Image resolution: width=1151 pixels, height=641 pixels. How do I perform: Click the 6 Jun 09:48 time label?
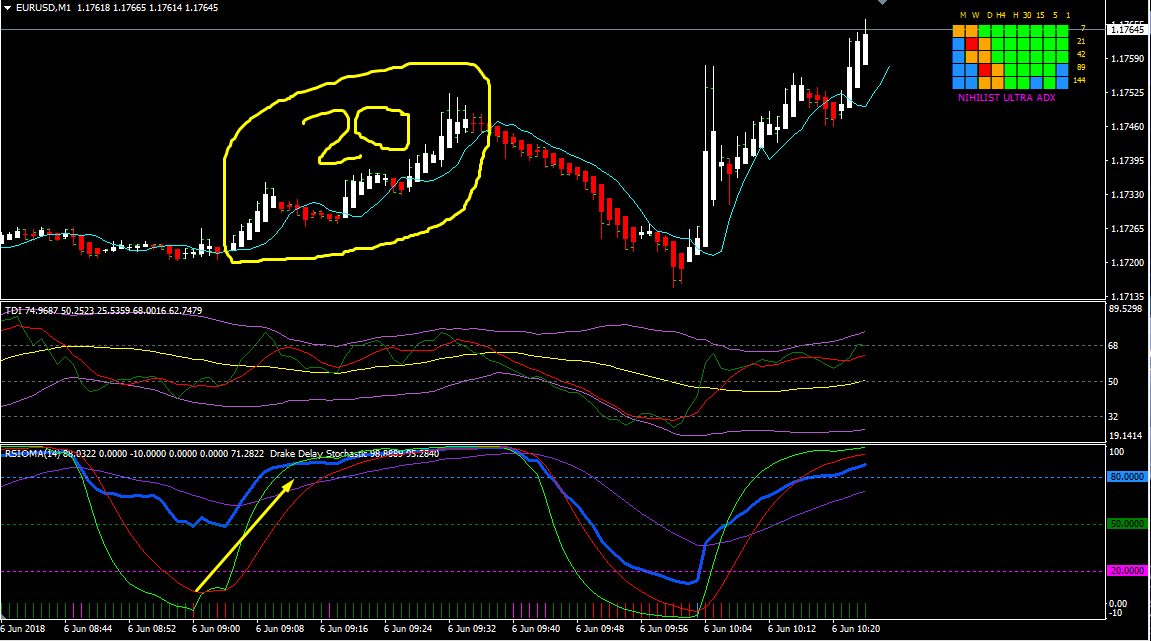tap(600, 629)
